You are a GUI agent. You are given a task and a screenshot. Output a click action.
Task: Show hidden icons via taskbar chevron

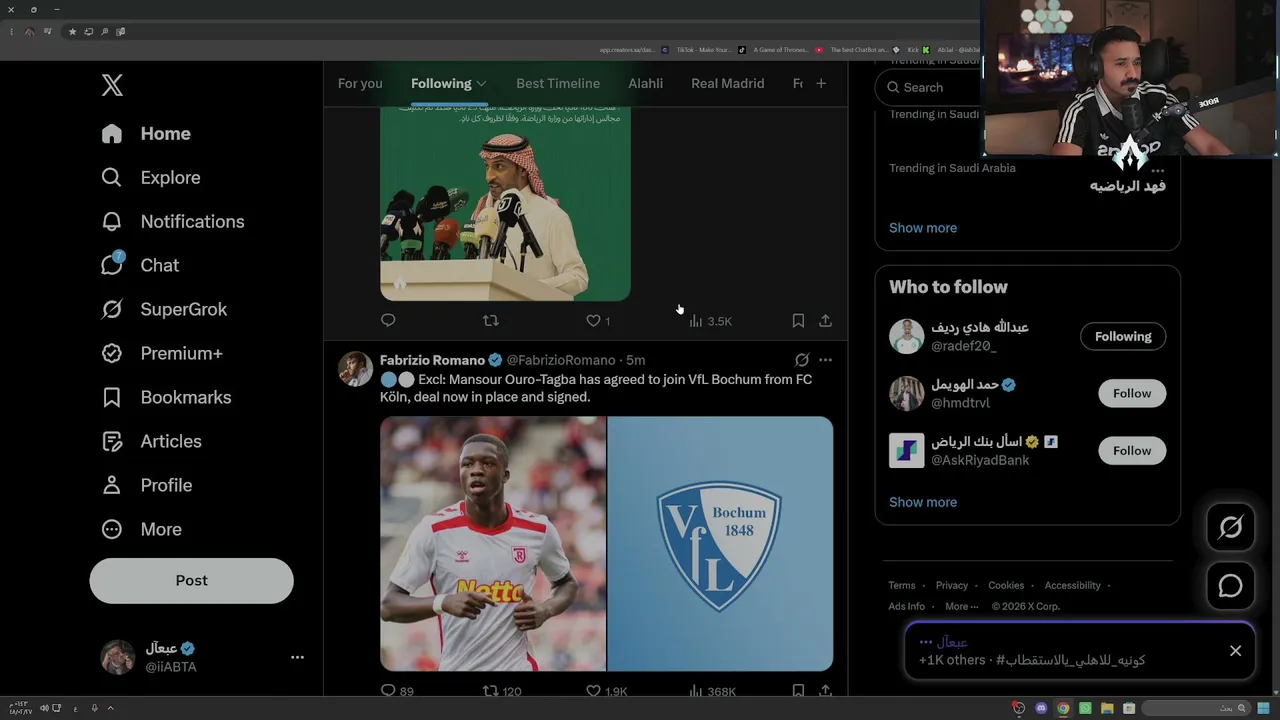click(110, 708)
